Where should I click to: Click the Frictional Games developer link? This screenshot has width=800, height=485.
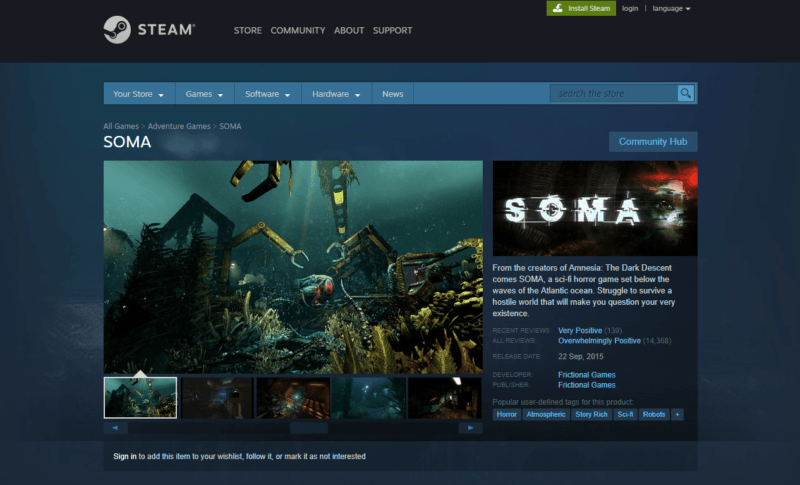pos(586,375)
